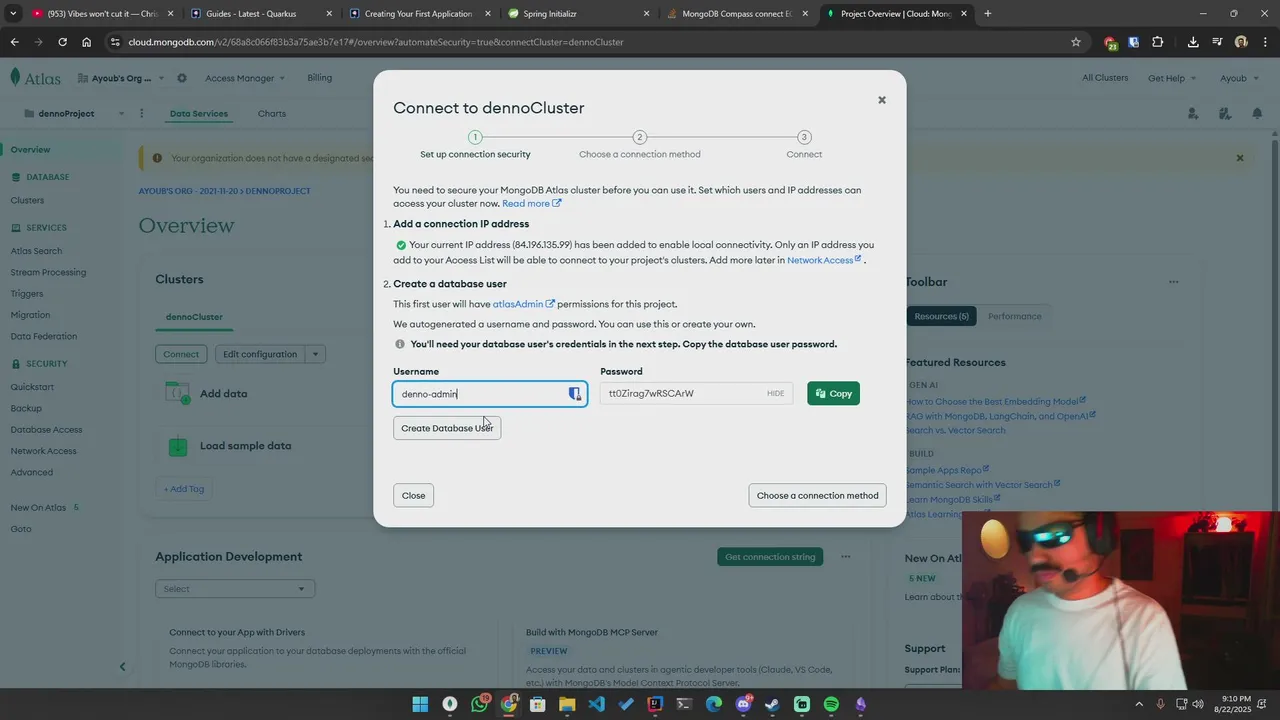The height and width of the screenshot is (720, 1280).
Task: Open project options three-dot menu
Action: pos(142,114)
